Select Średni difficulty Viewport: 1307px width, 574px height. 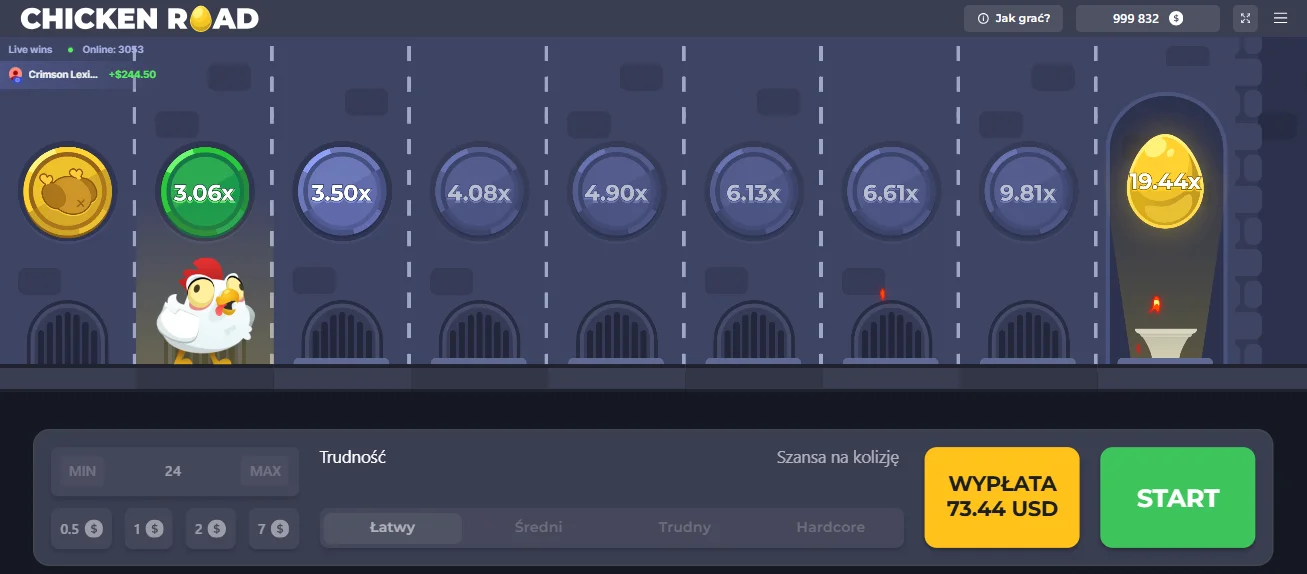click(539, 528)
